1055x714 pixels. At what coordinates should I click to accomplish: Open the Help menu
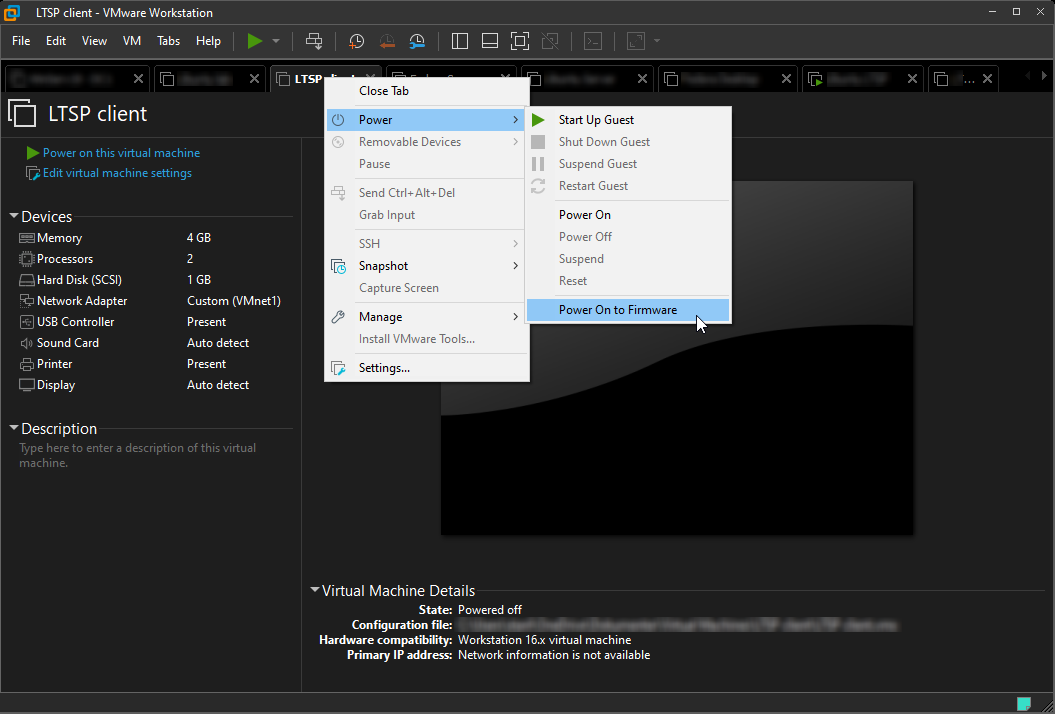point(209,41)
